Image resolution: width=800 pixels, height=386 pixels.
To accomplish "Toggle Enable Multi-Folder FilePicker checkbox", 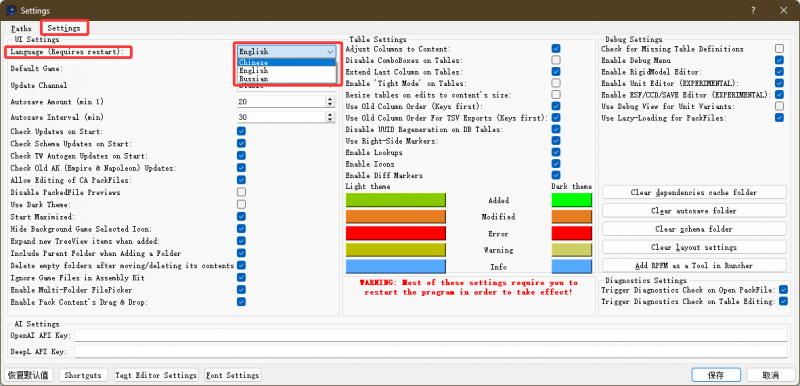I will click(x=241, y=290).
